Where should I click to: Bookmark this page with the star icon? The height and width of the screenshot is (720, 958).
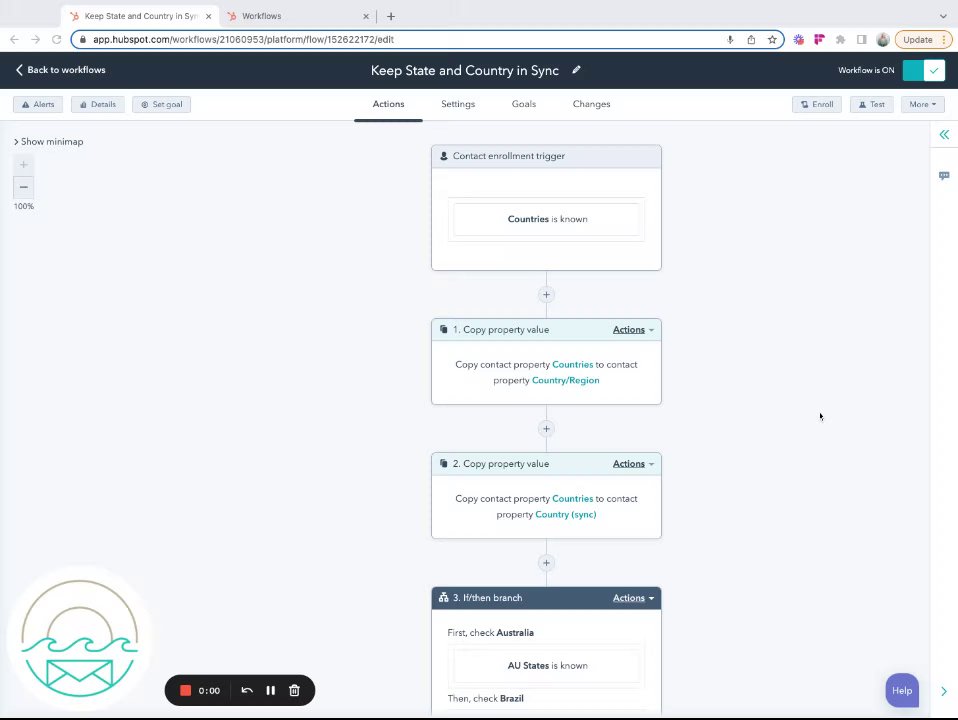click(x=772, y=40)
